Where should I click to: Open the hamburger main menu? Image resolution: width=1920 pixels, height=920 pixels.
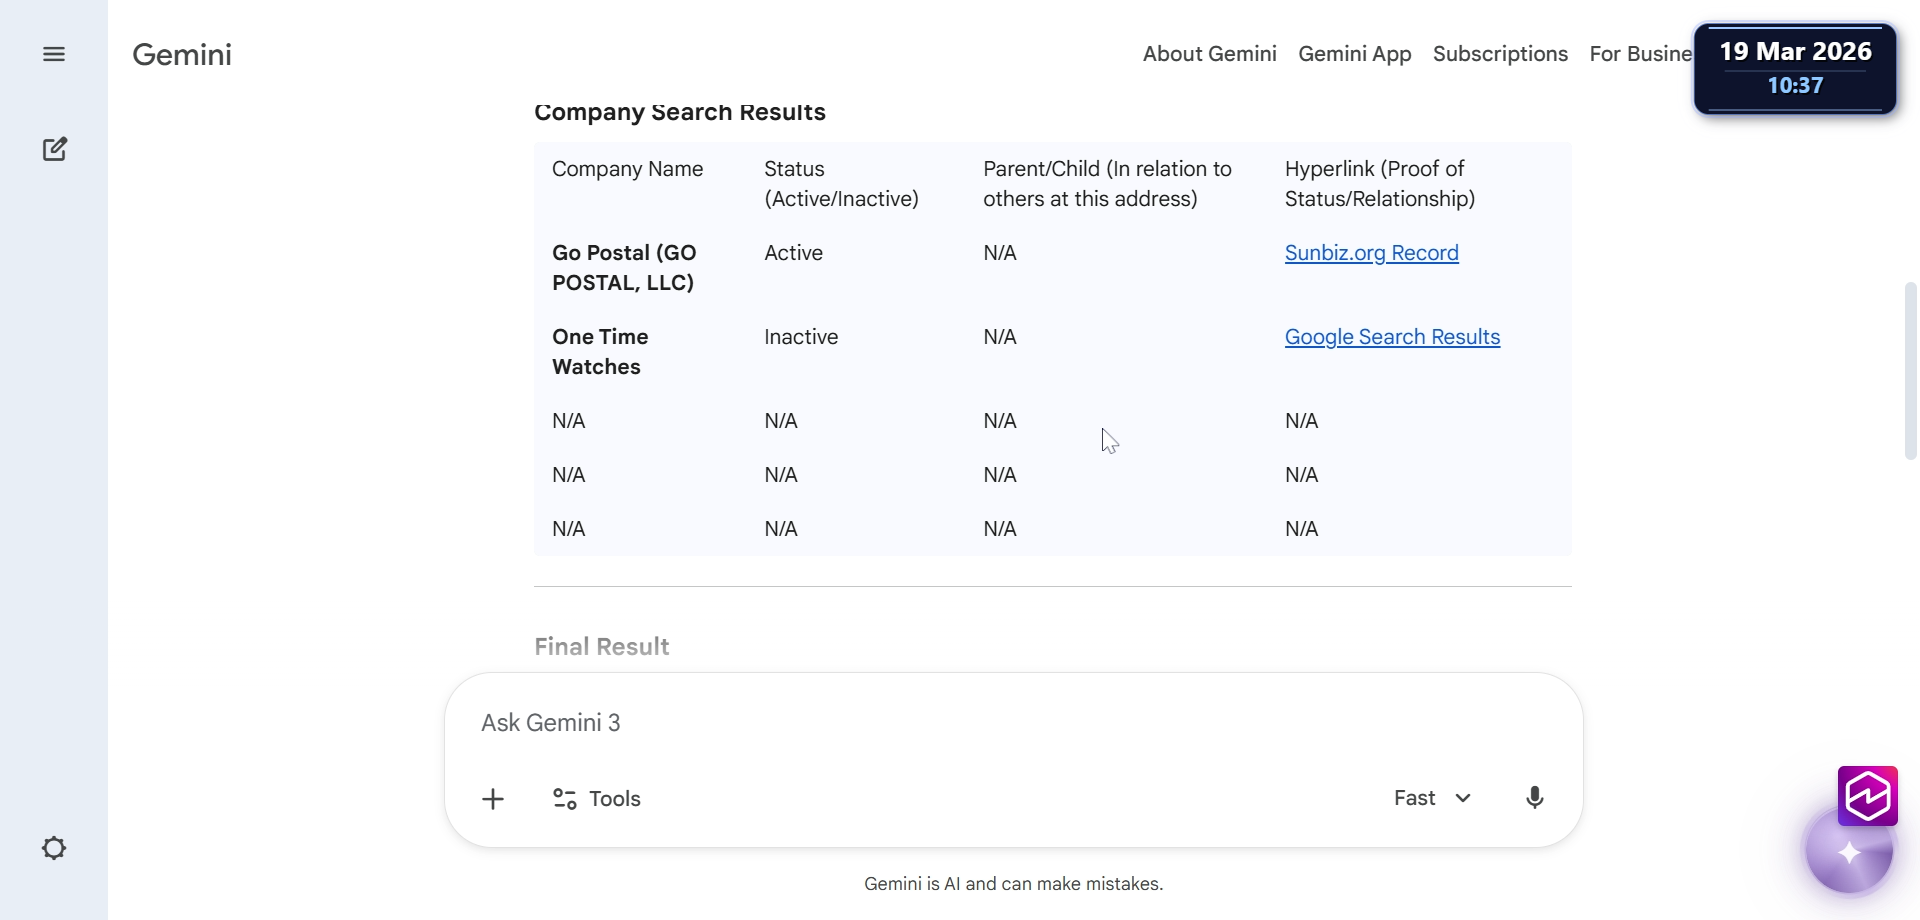[x=54, y=54]
